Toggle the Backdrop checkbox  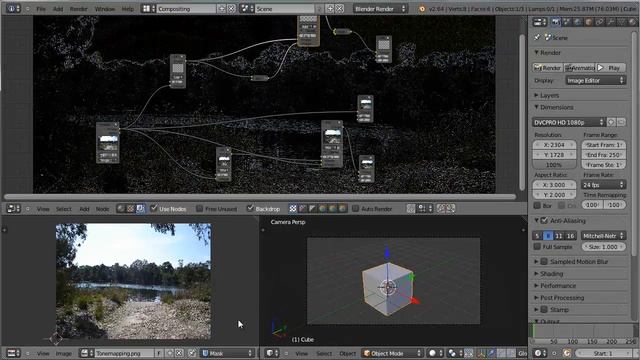click(x=250, y=209)
